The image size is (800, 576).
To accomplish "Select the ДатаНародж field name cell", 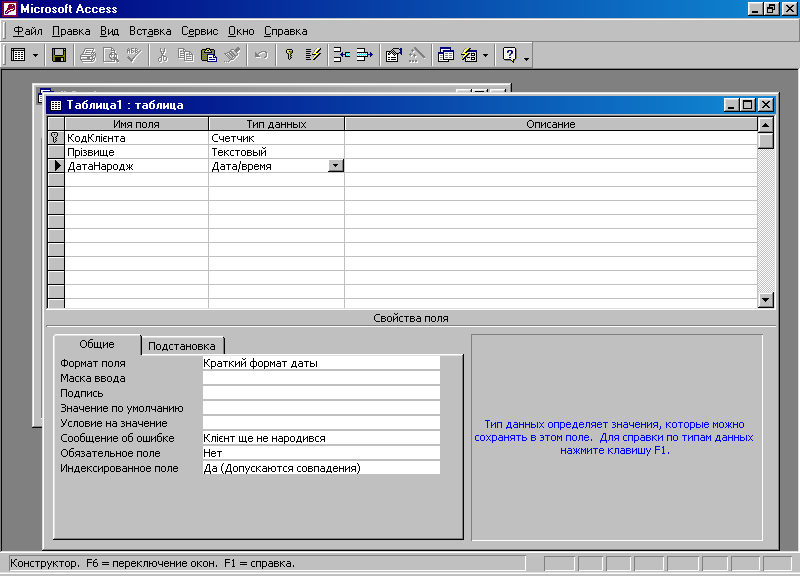I will pos(136,166).
